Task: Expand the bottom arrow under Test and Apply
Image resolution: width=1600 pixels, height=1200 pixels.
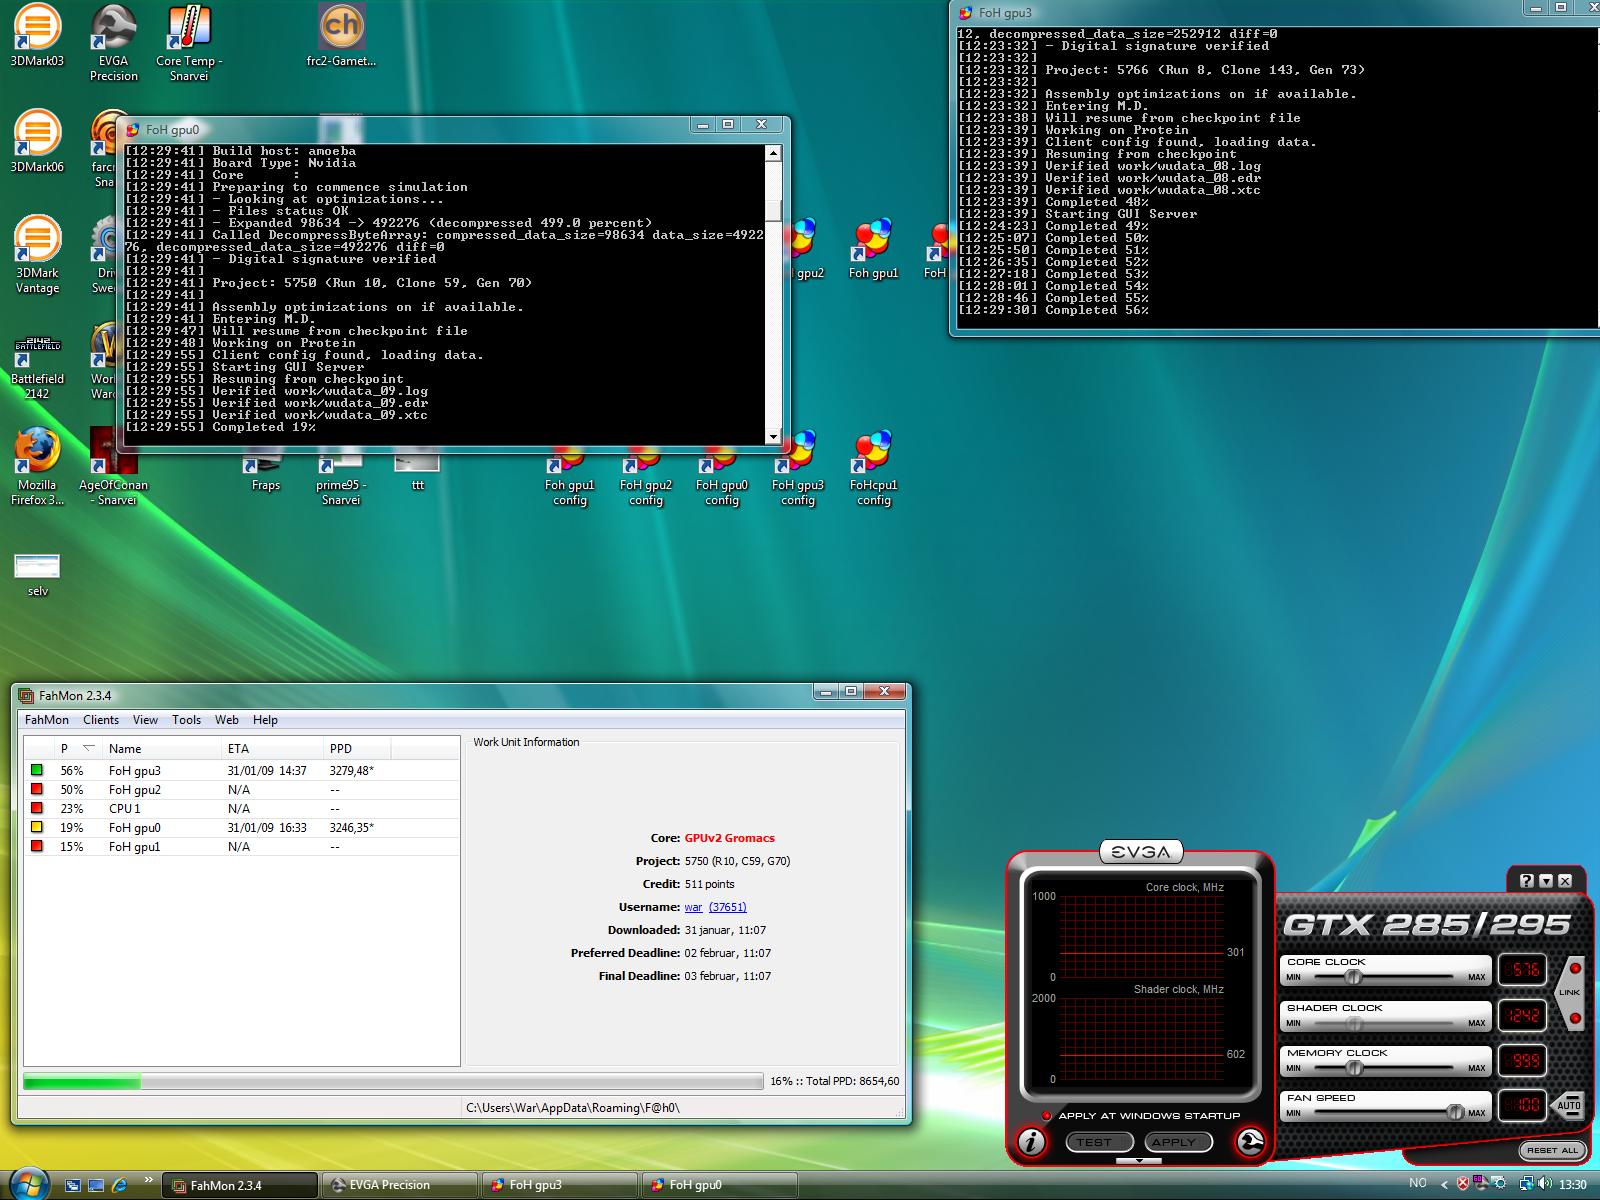Action: [1139, 1161]
